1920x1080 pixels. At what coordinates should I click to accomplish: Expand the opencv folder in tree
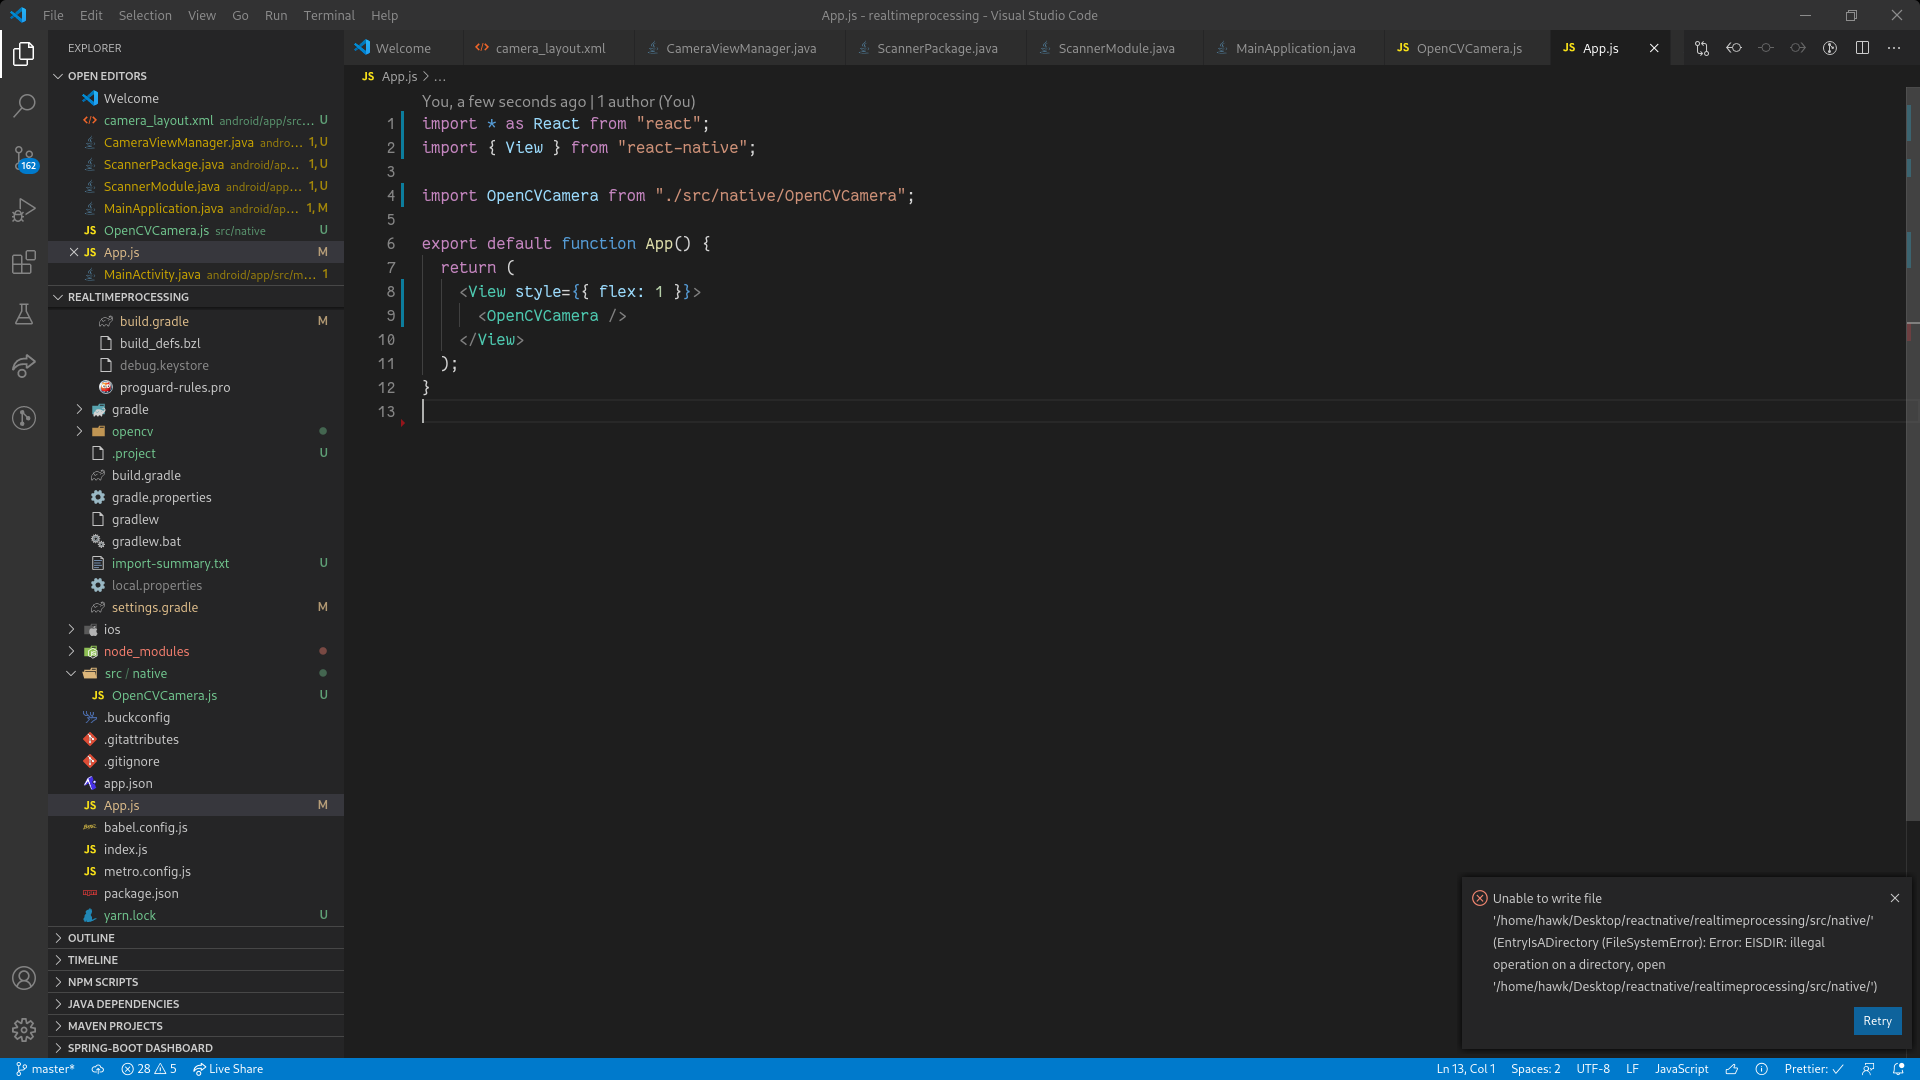[132, 432]
